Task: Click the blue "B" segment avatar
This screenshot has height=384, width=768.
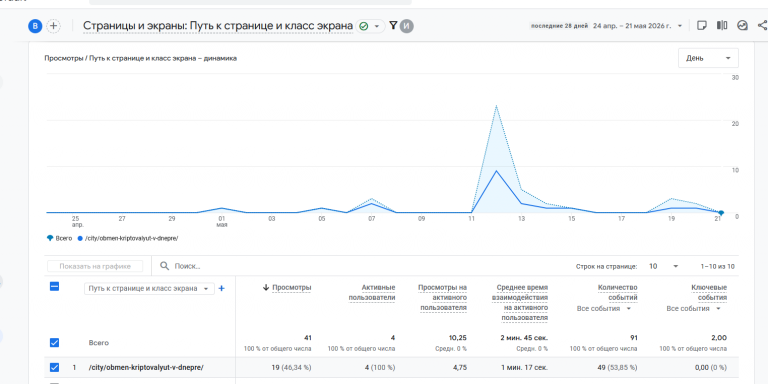Action: (x=35, y=26)
